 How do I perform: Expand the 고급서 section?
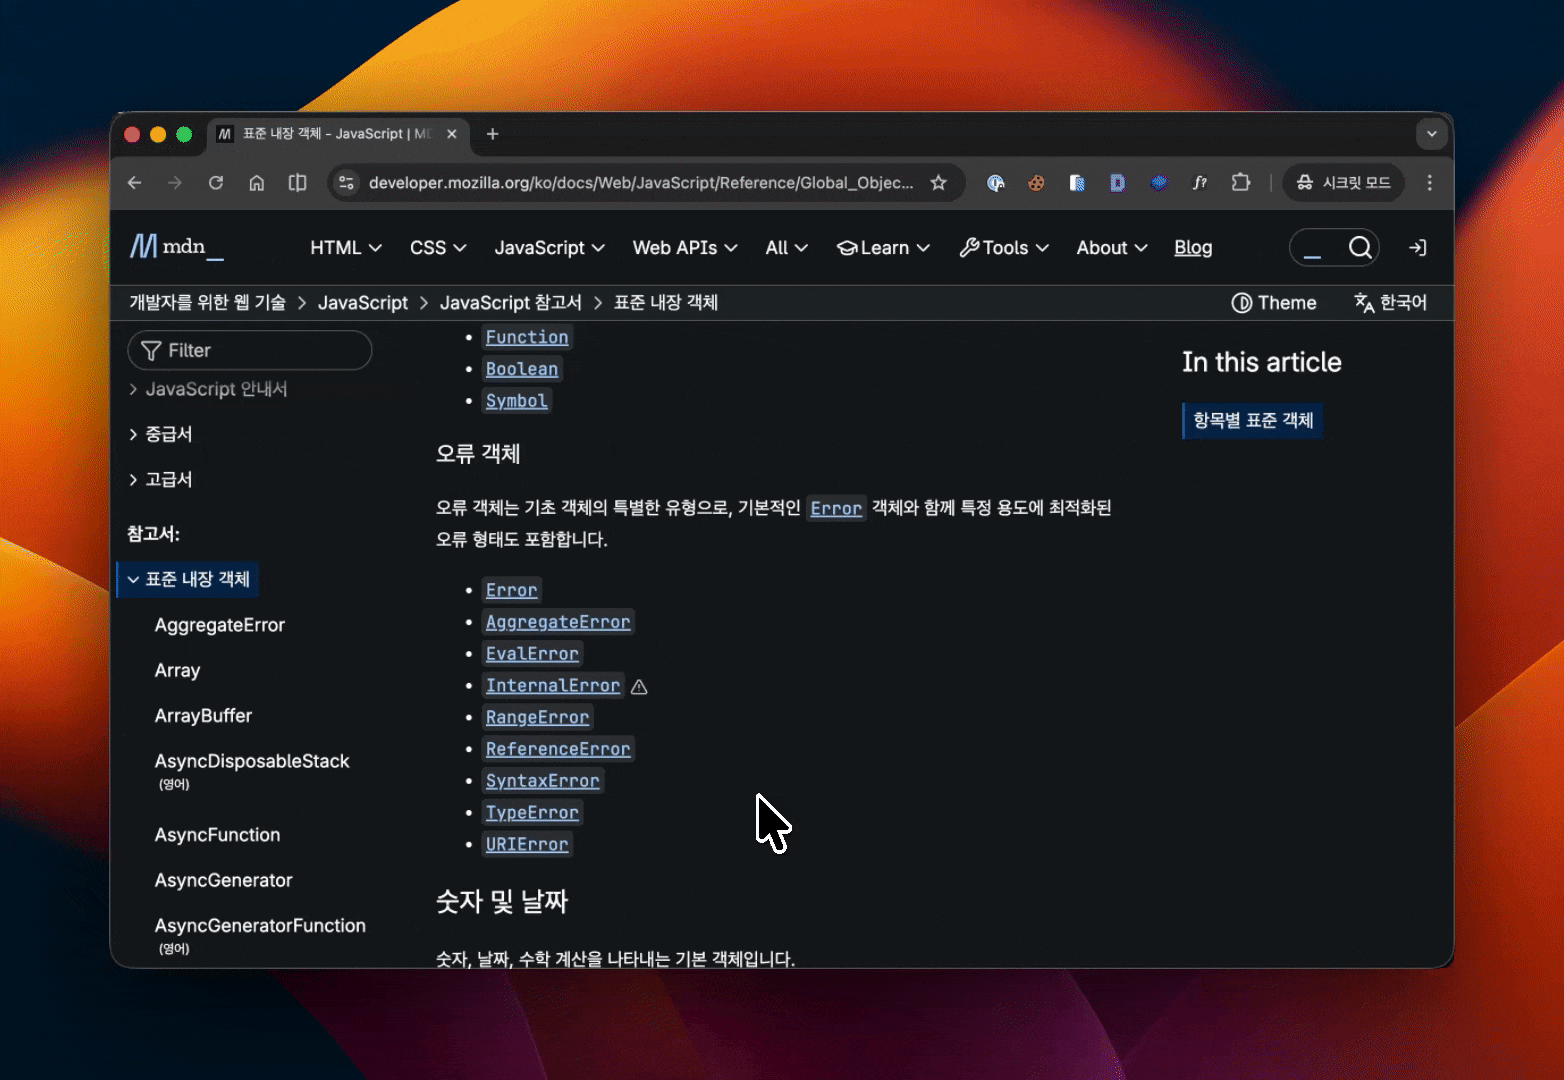[160, 479]
